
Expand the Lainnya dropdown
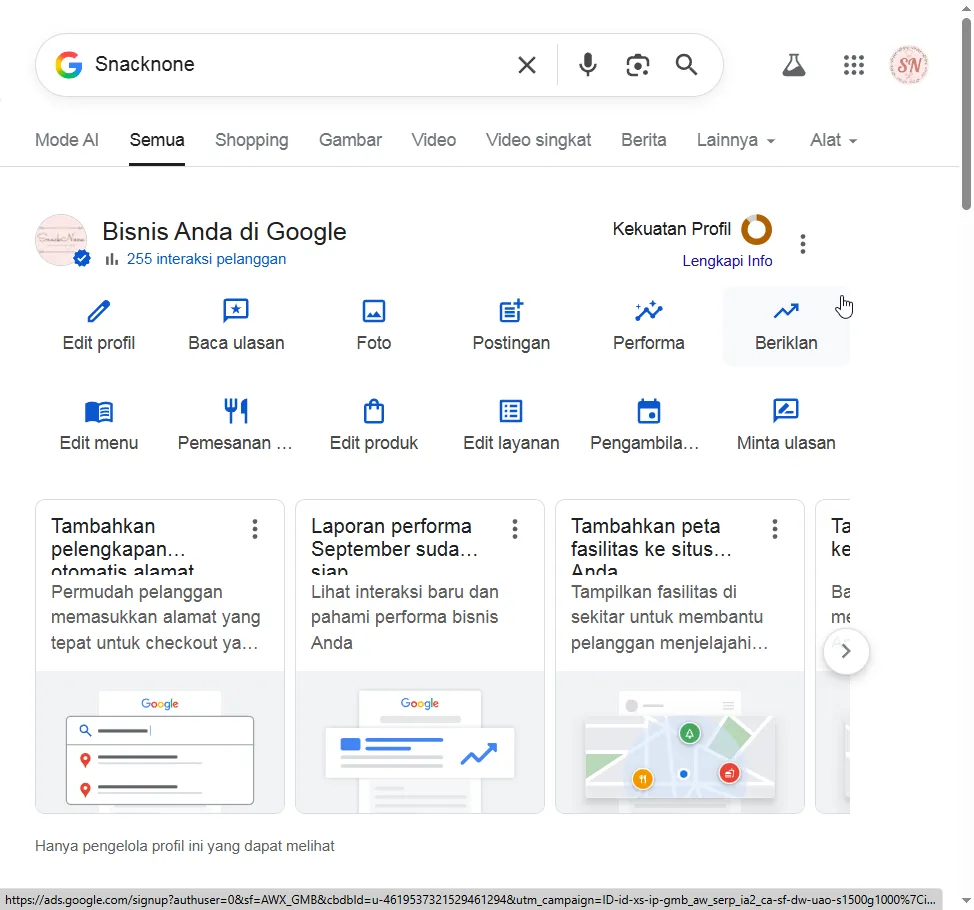click(735, 140)
